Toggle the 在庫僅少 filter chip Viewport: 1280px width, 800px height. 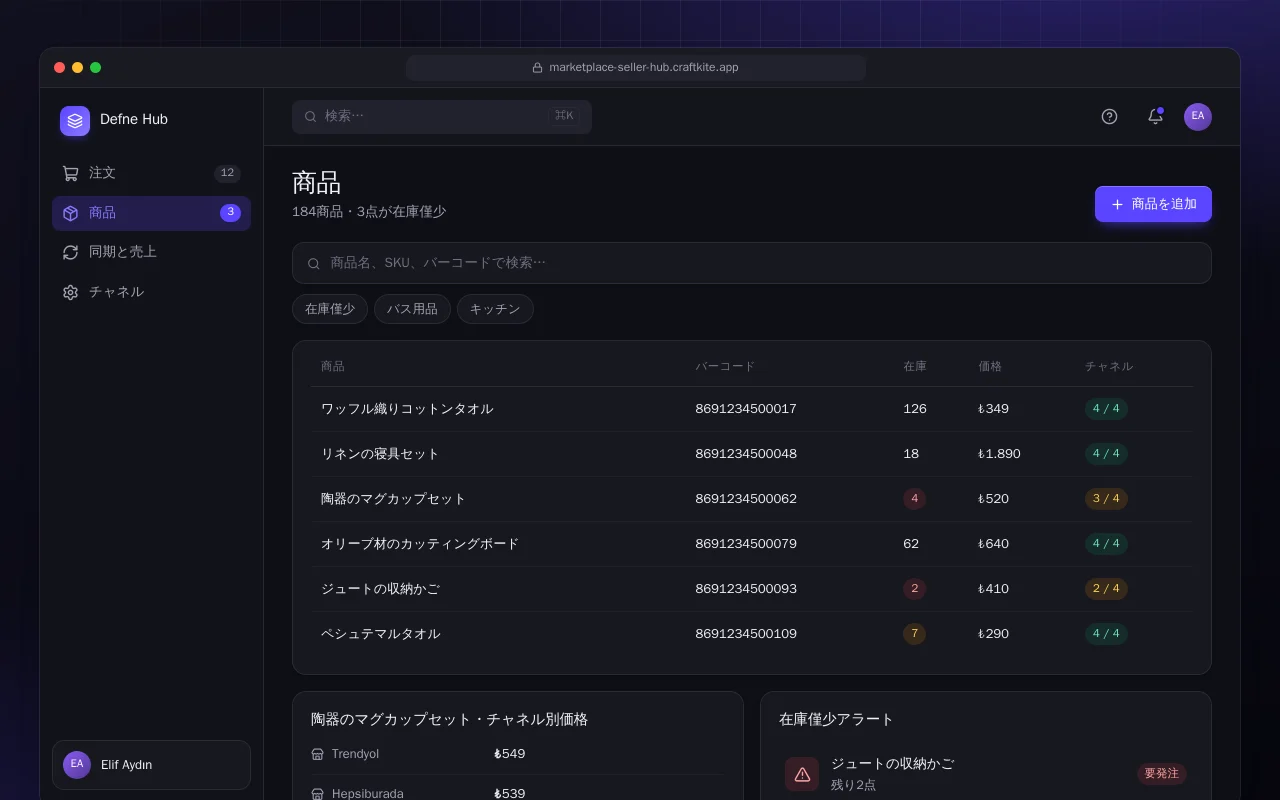pyautogui.click(x=330, y=309)
